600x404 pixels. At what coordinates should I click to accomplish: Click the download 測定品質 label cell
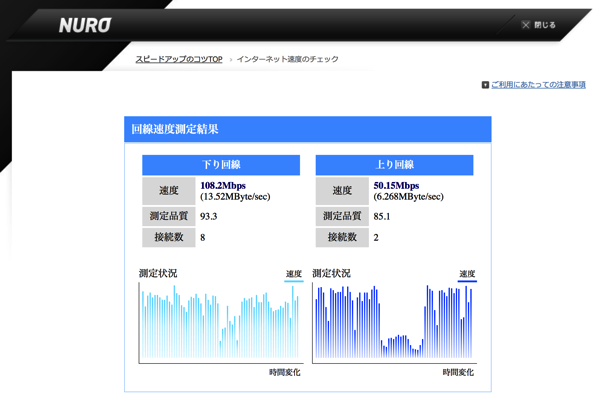168,216
